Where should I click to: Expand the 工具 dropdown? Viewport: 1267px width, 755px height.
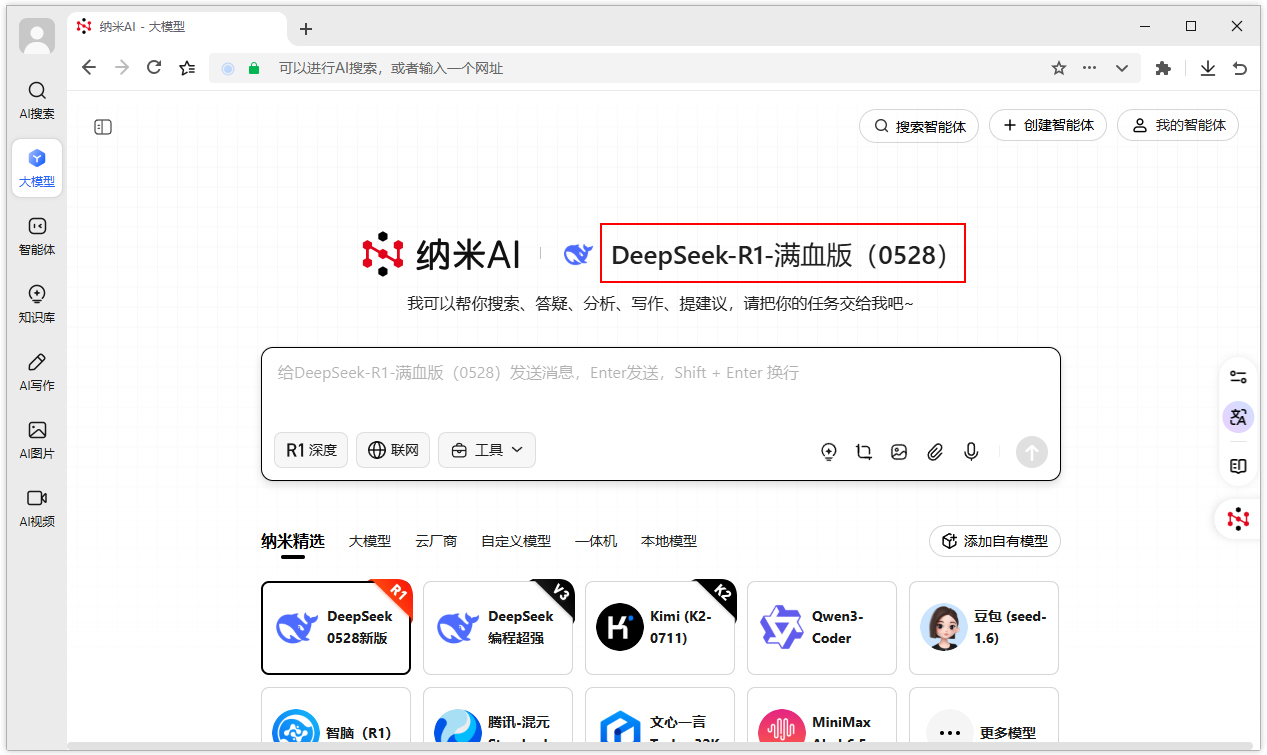coord(487,450)
